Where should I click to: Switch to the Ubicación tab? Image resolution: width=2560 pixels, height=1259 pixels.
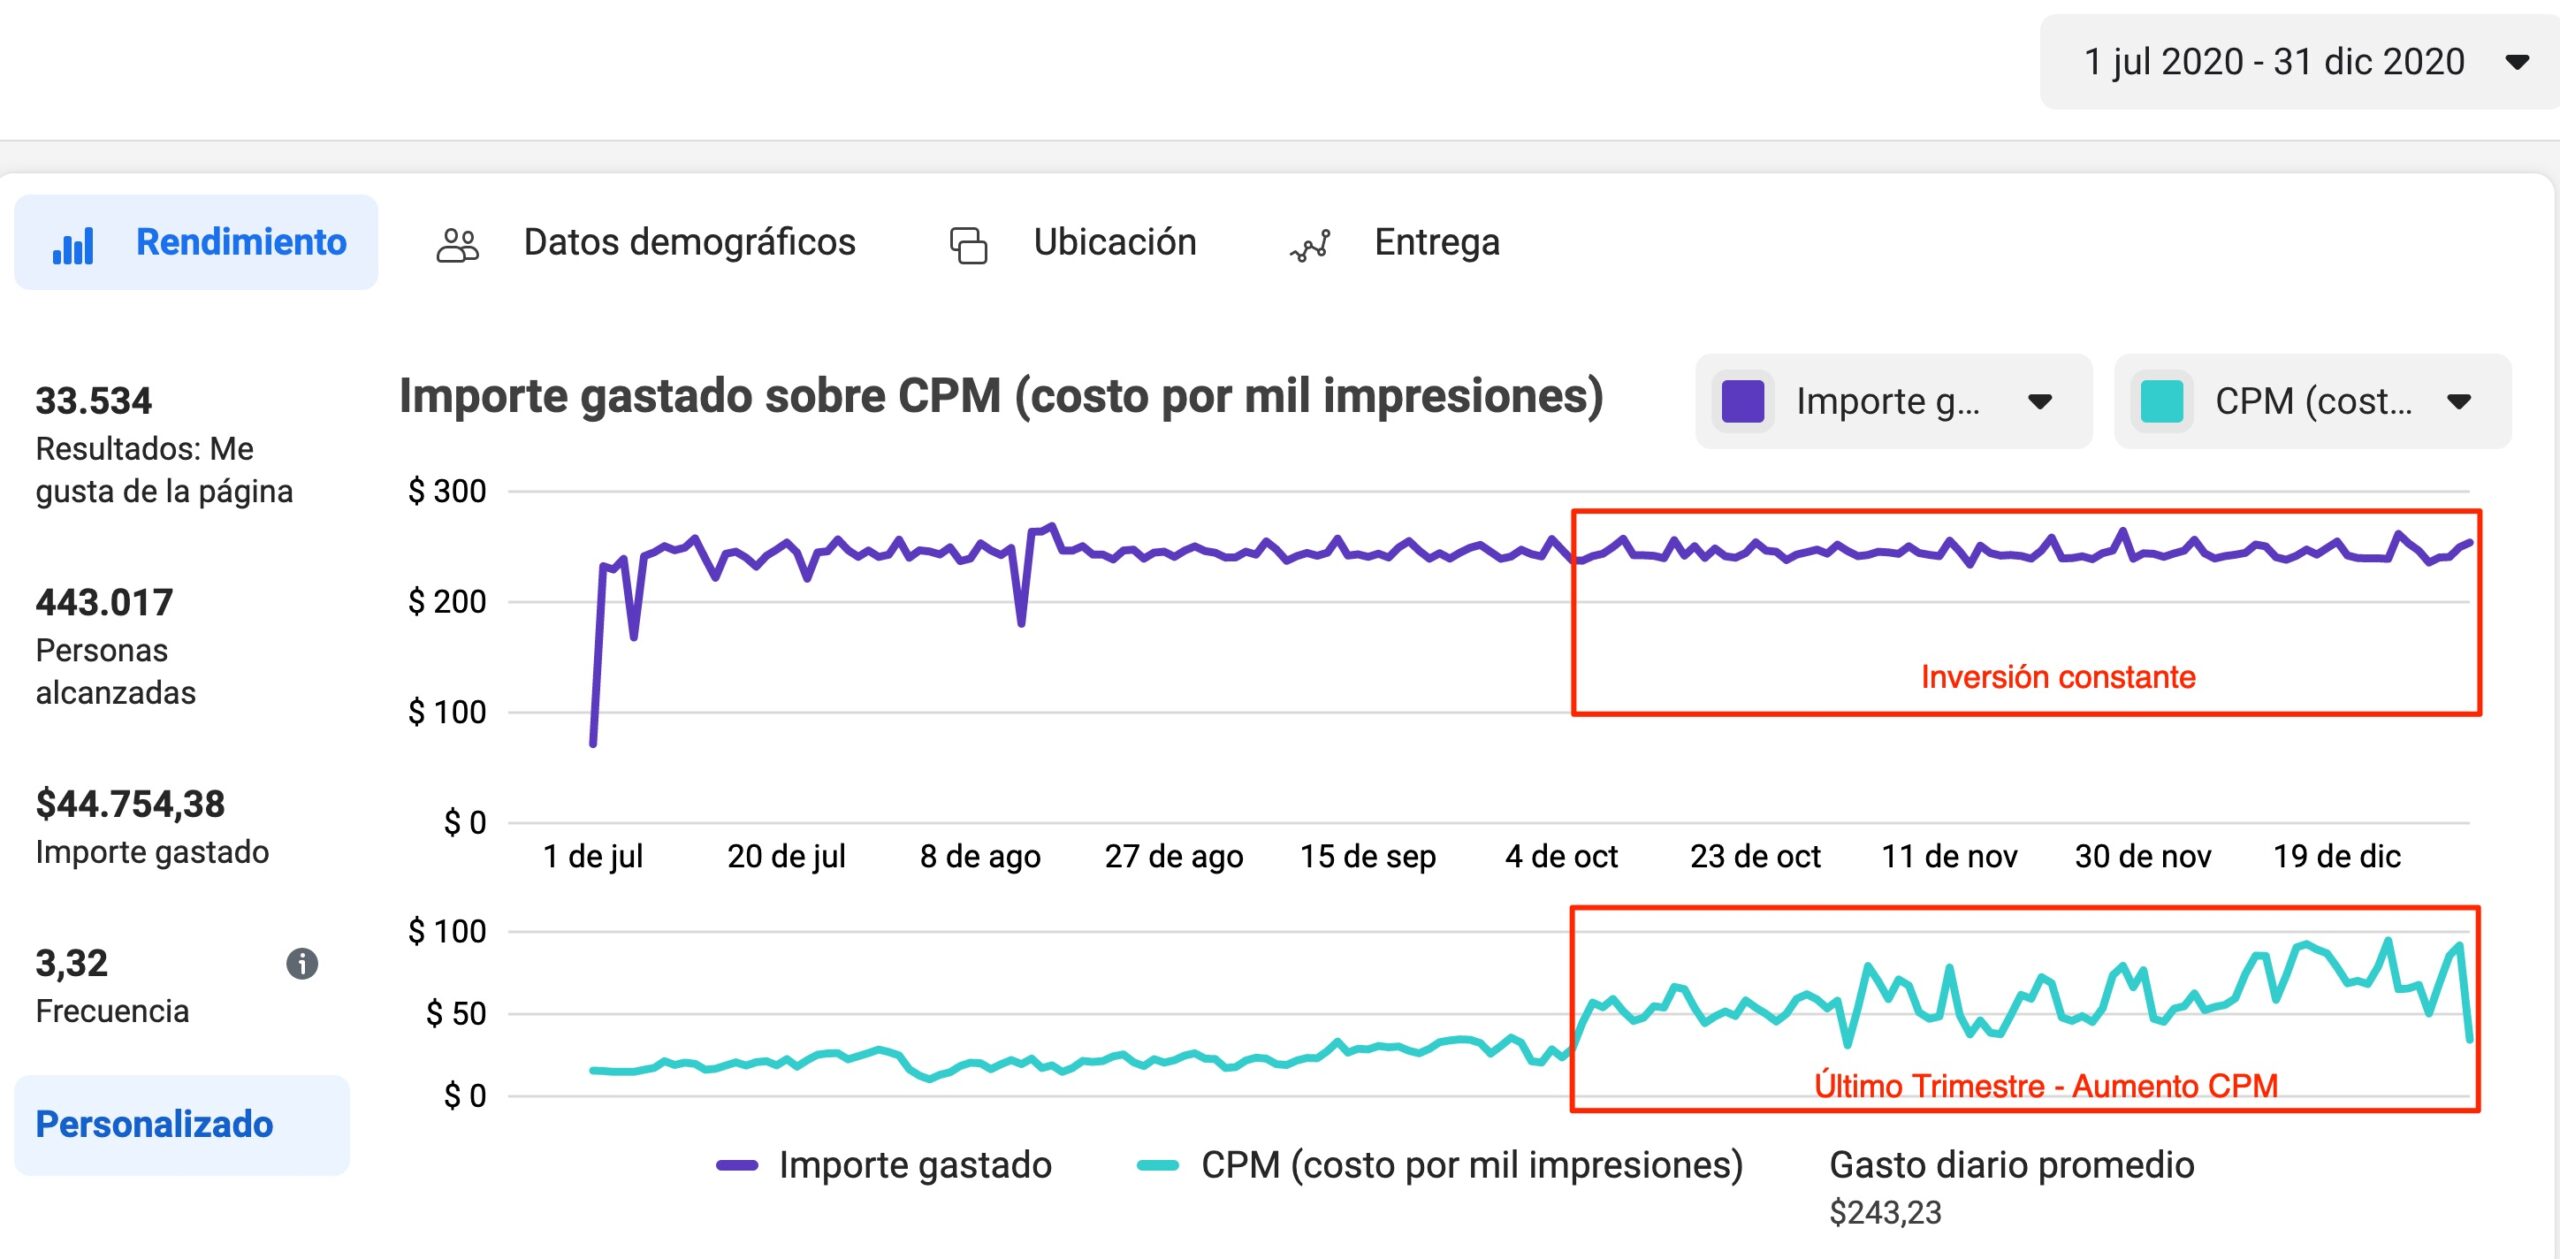(x=1114, y=242)
